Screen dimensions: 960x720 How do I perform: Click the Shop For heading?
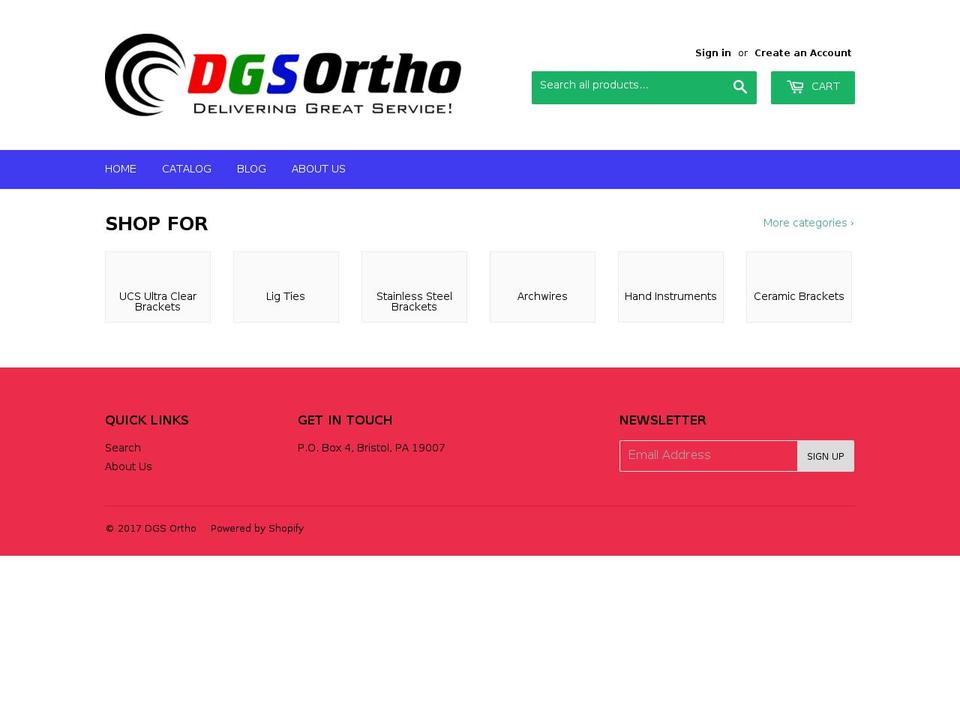pyautogui.click(x=157, y=224)
